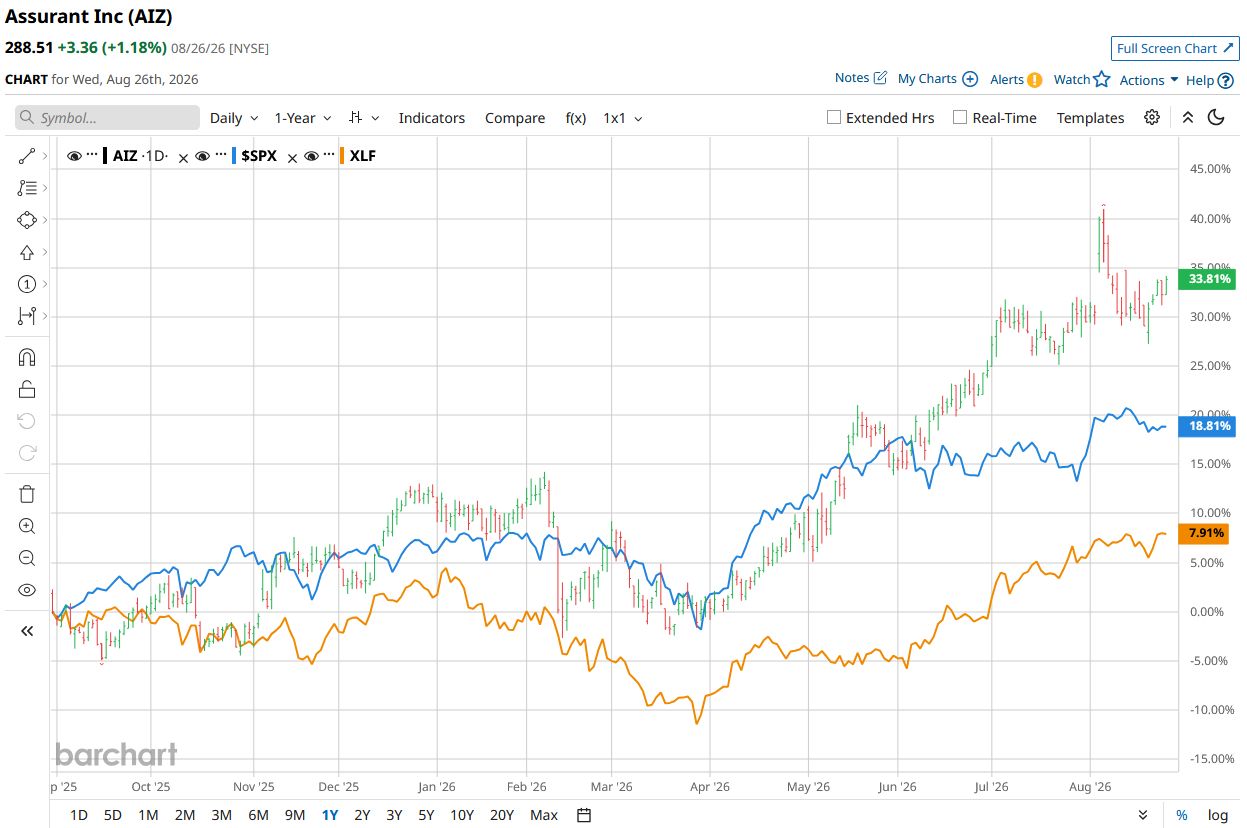Hide all drawings with toolbar eye icon

coord(27,590)
